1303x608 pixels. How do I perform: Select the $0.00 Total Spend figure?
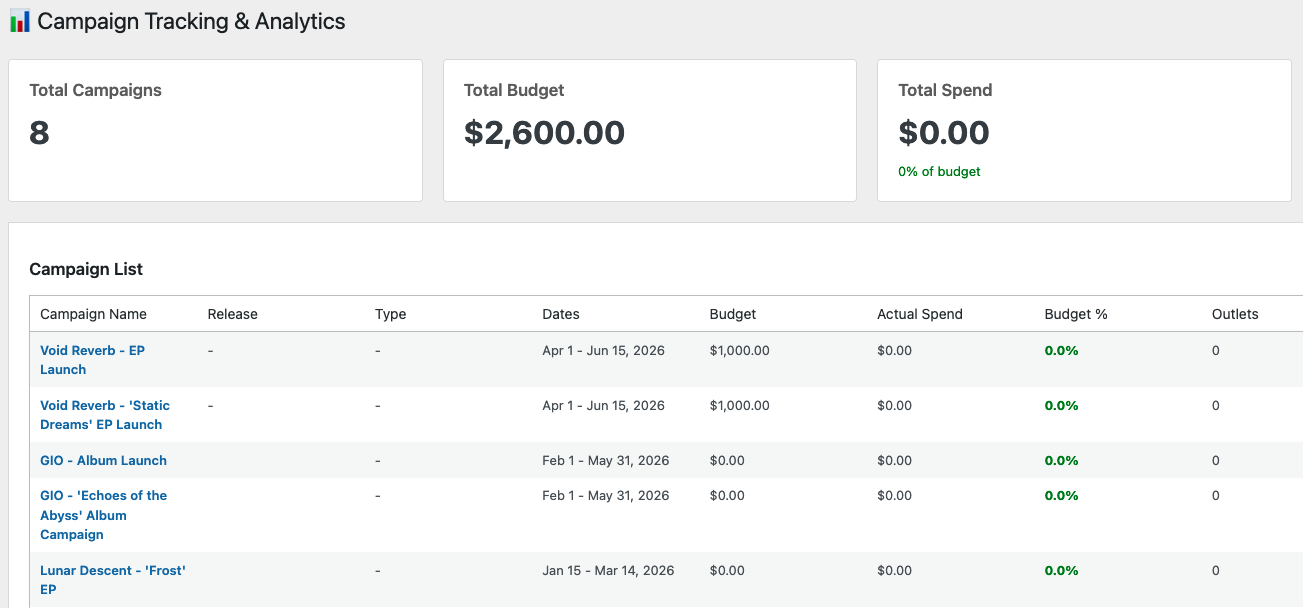tap(943, 133)
